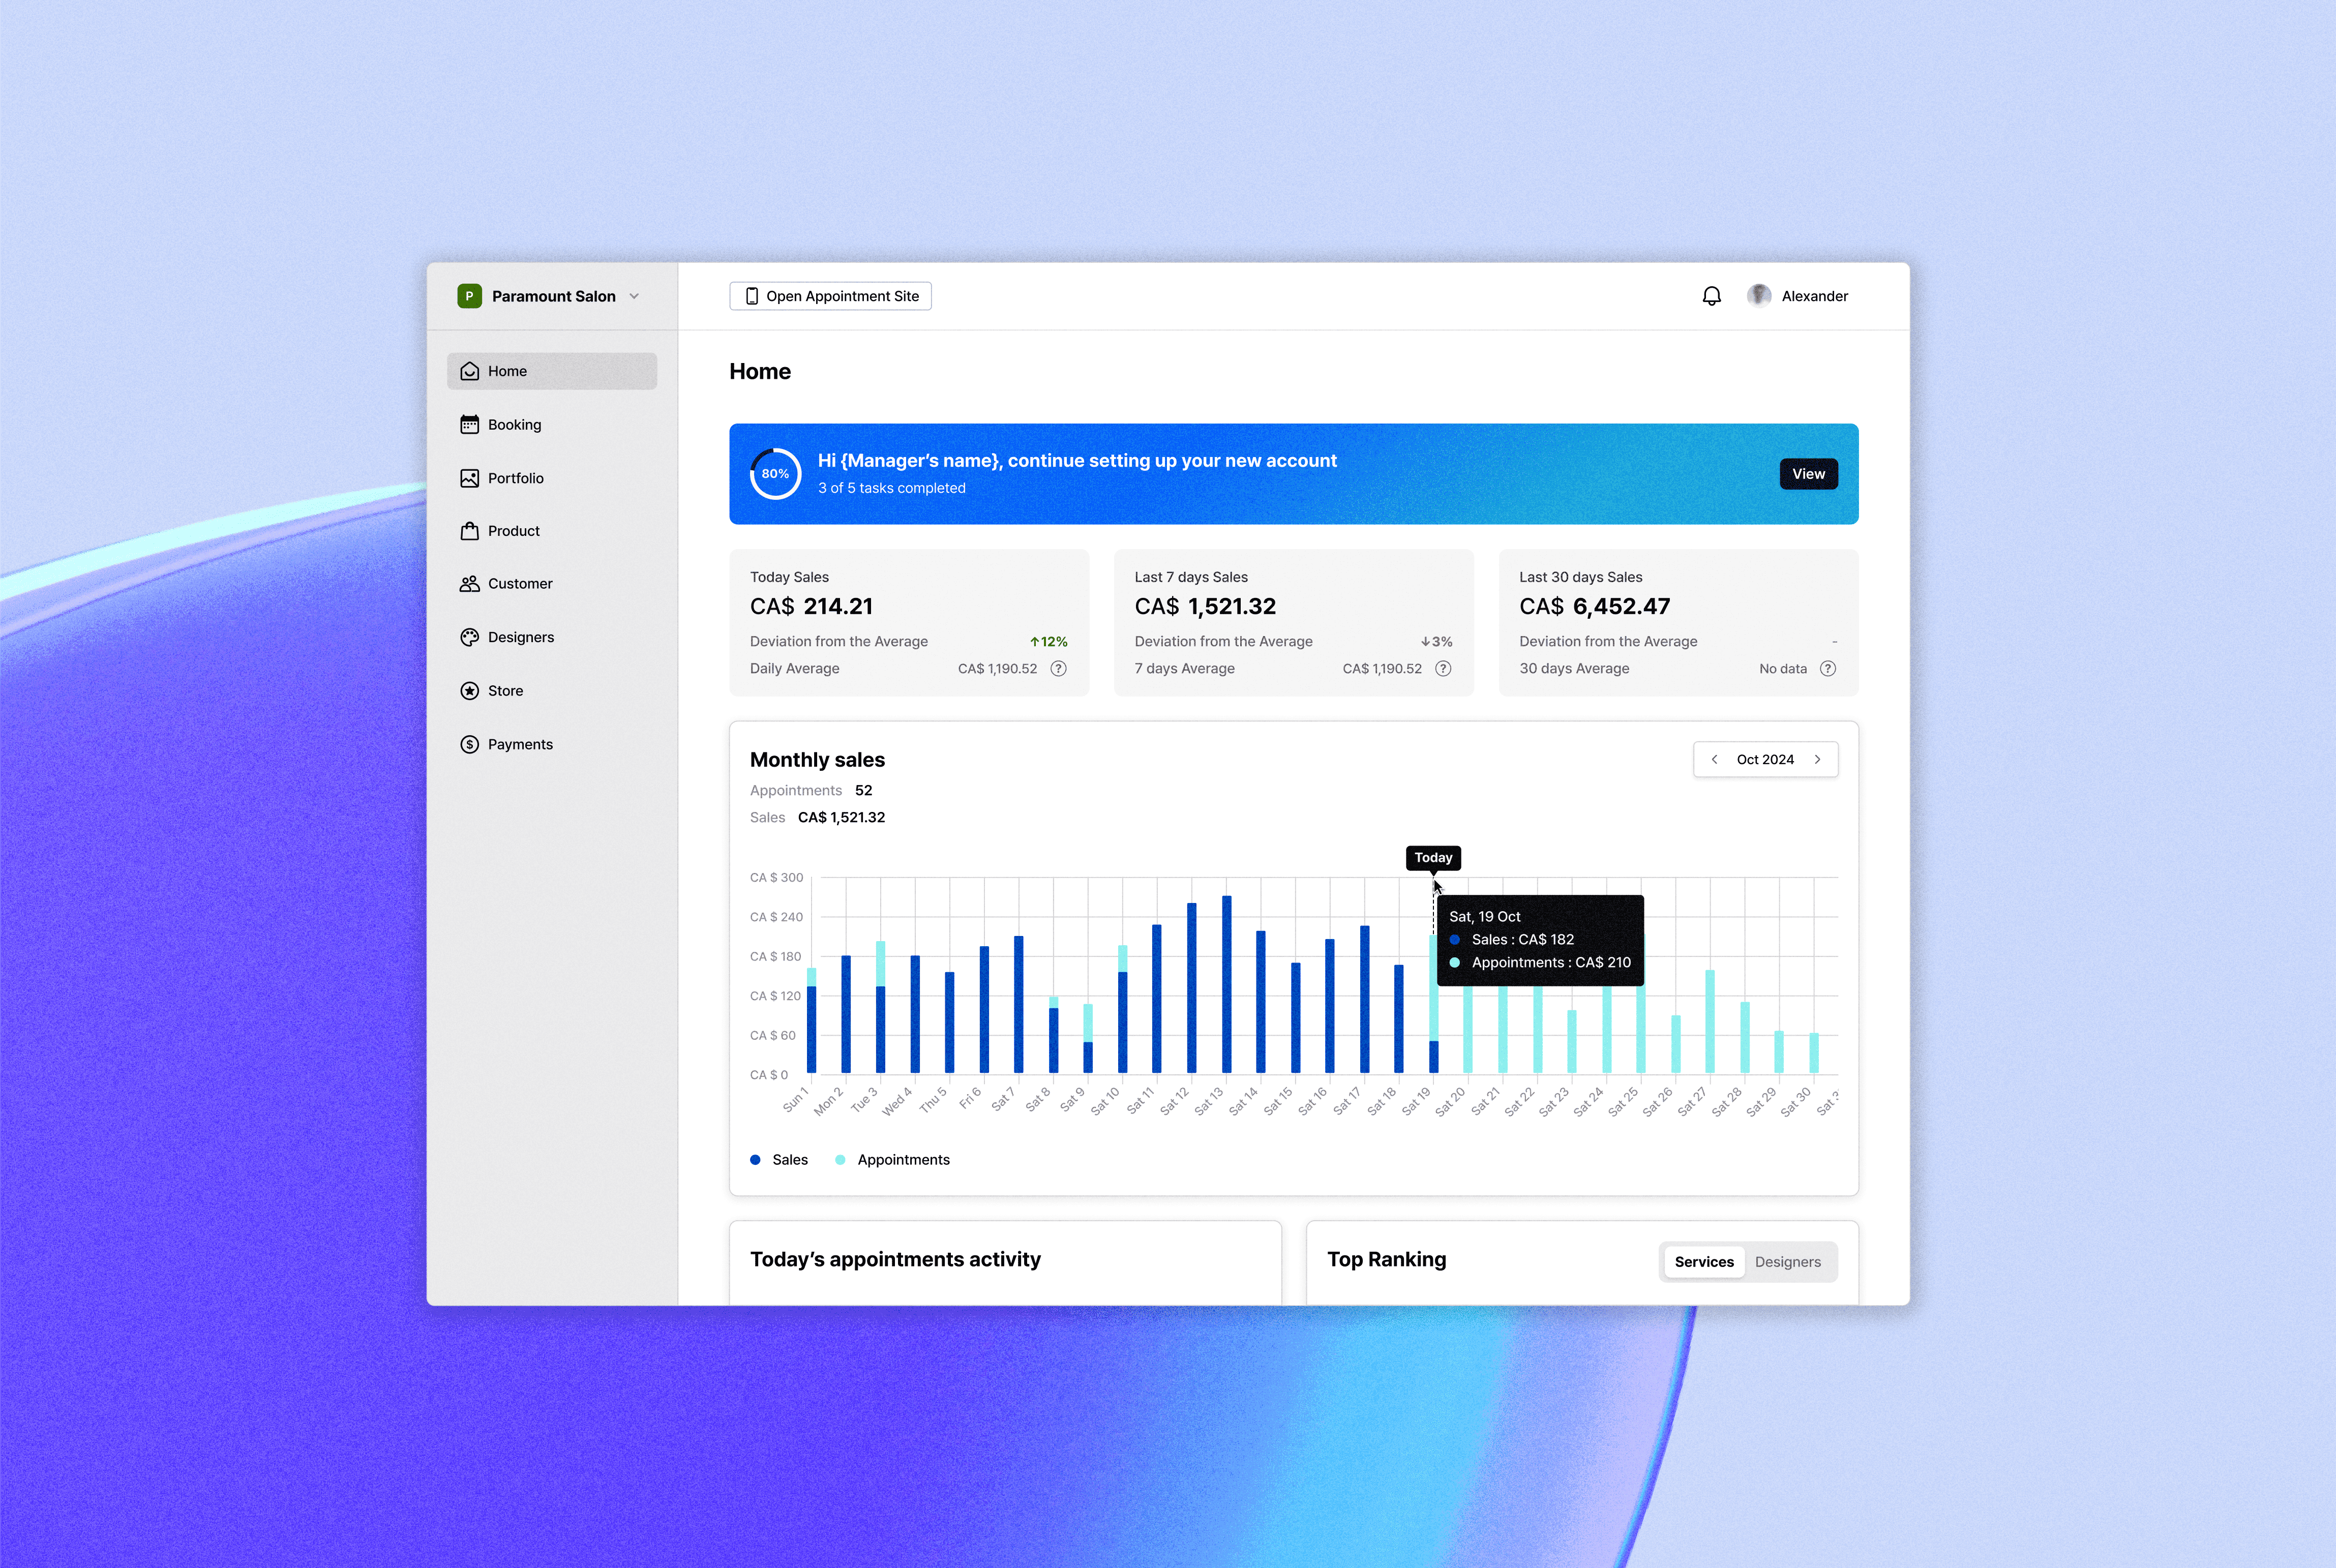Screen dimensions: 2336x1568
Task: Click help icon next to 30 days Average
Action: tap(1827, 669)
